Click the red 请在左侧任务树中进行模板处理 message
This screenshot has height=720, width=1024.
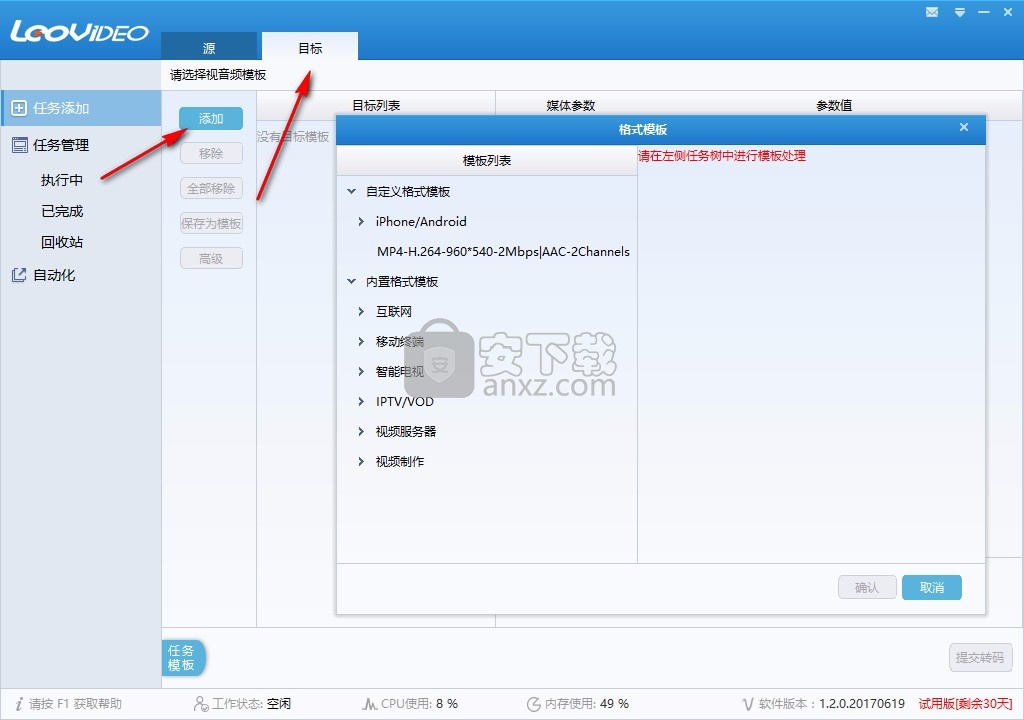(x=722, y=155)
